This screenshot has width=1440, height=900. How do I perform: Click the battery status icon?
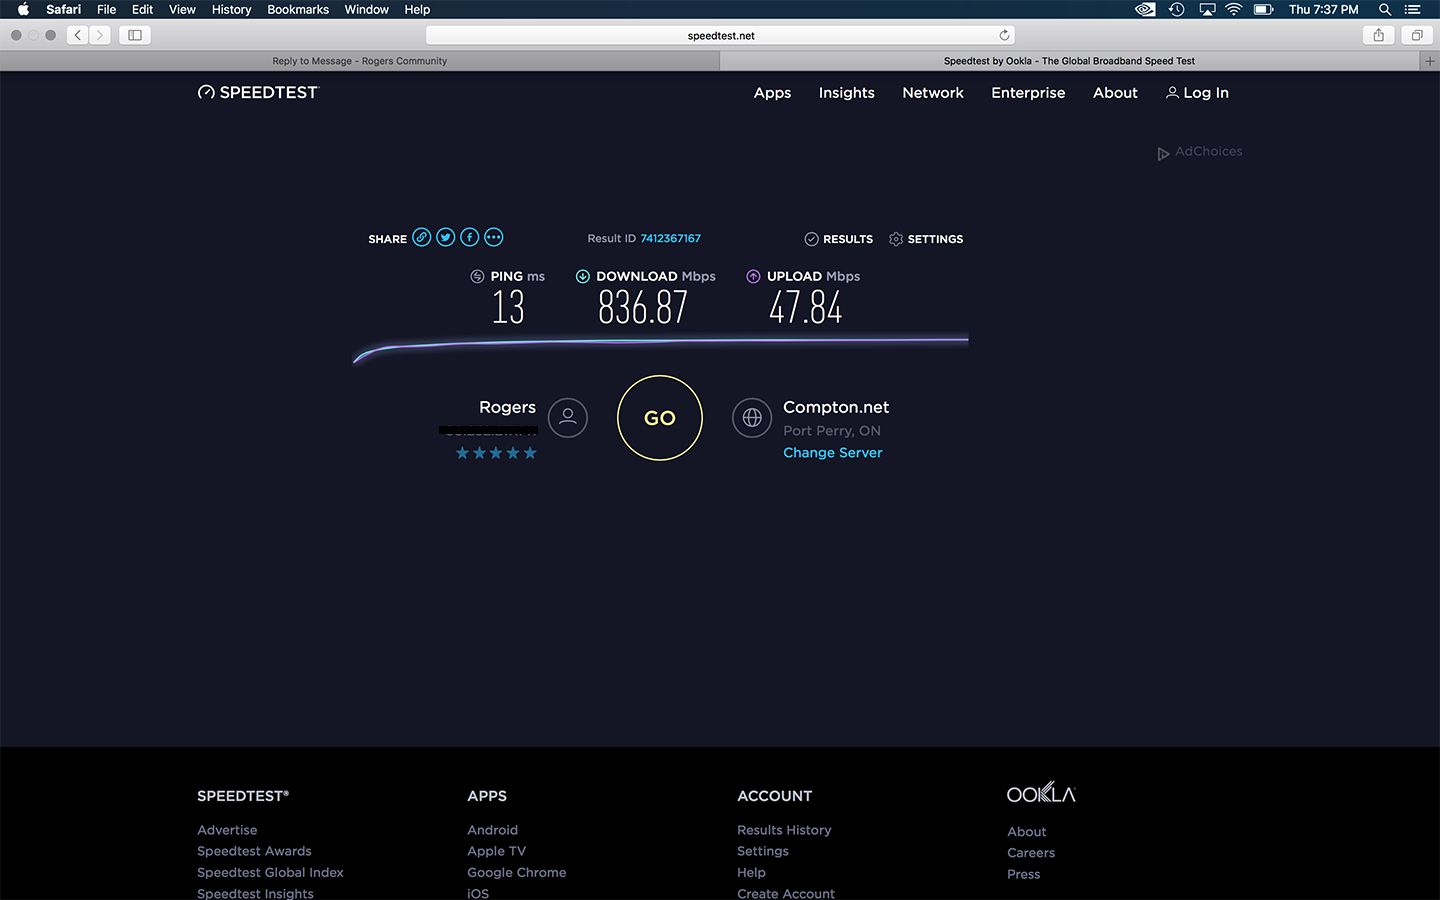click(1264, 9)
